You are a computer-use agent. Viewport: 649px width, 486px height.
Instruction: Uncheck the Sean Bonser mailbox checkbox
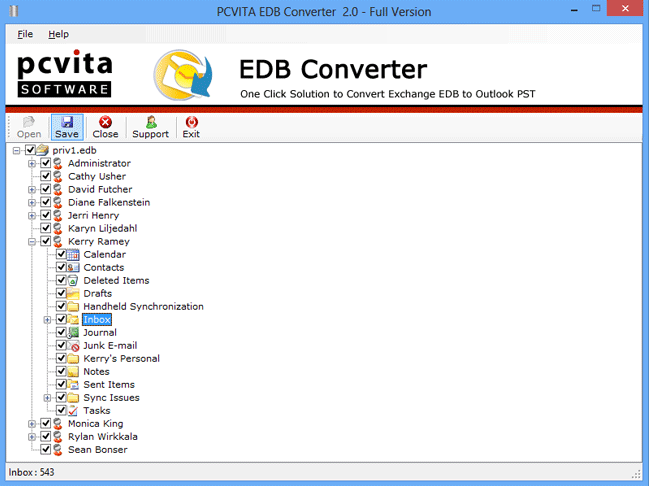(45, 449)
